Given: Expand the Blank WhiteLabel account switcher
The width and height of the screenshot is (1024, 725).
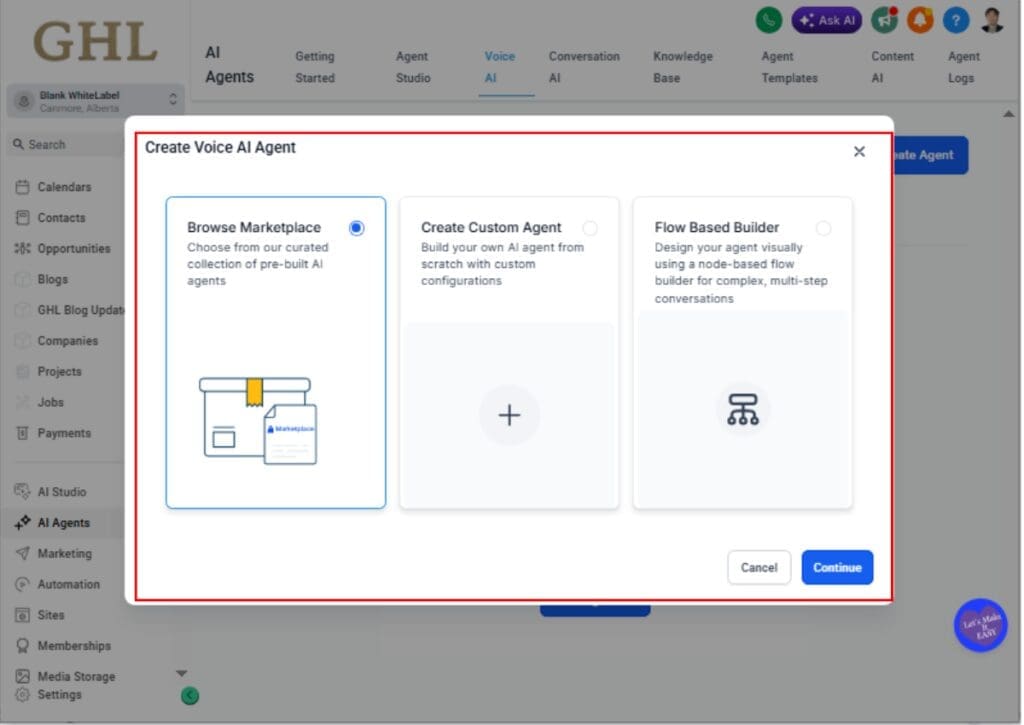Looking at the screenshot, I should (x=96, y=101).
